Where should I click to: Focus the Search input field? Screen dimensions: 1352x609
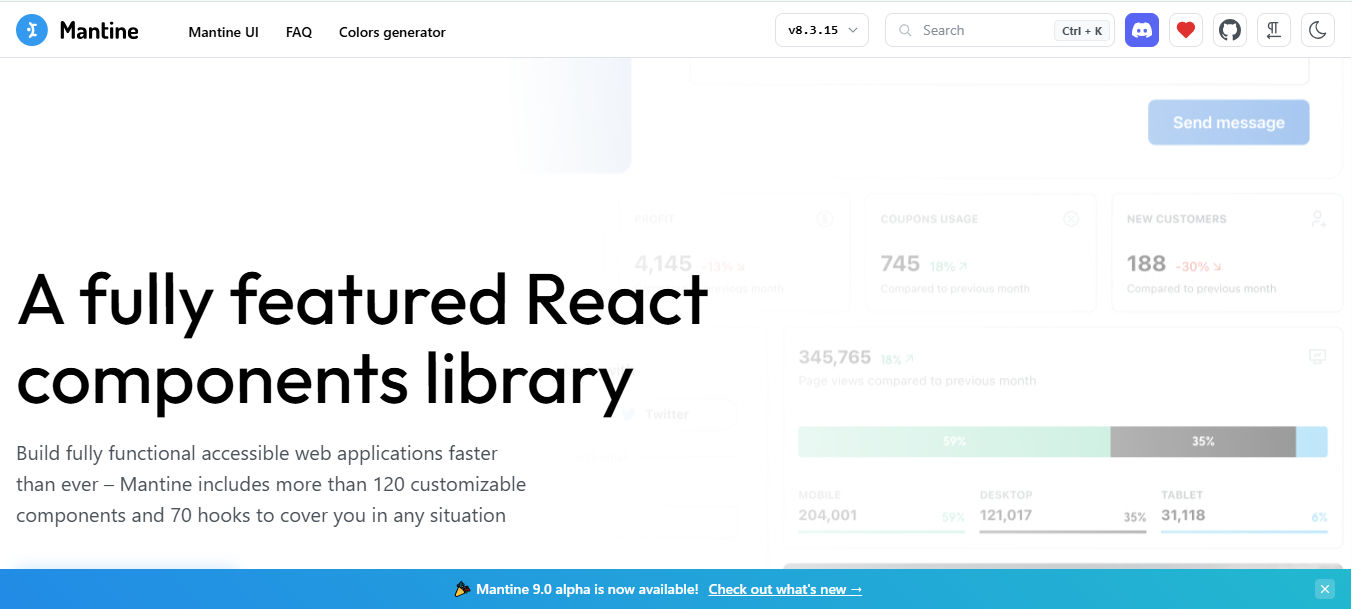[1000, 30]
